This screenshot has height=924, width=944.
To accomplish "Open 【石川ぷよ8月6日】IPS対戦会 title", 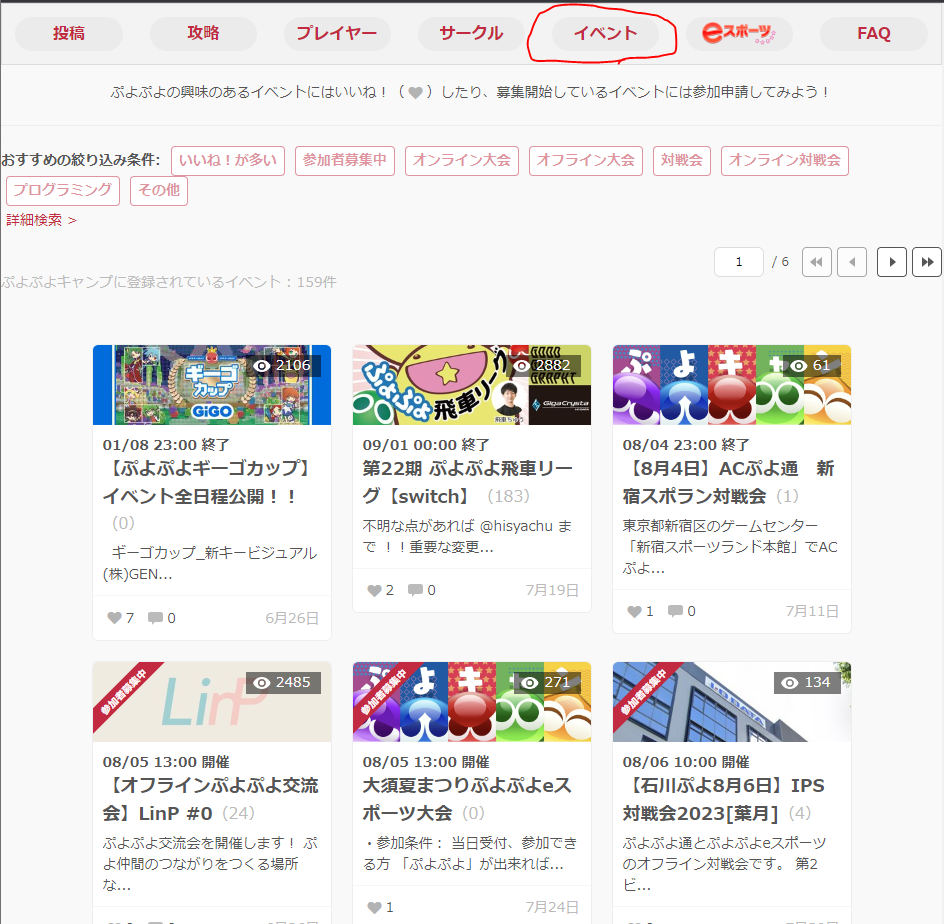I will (x=724, y=799).
